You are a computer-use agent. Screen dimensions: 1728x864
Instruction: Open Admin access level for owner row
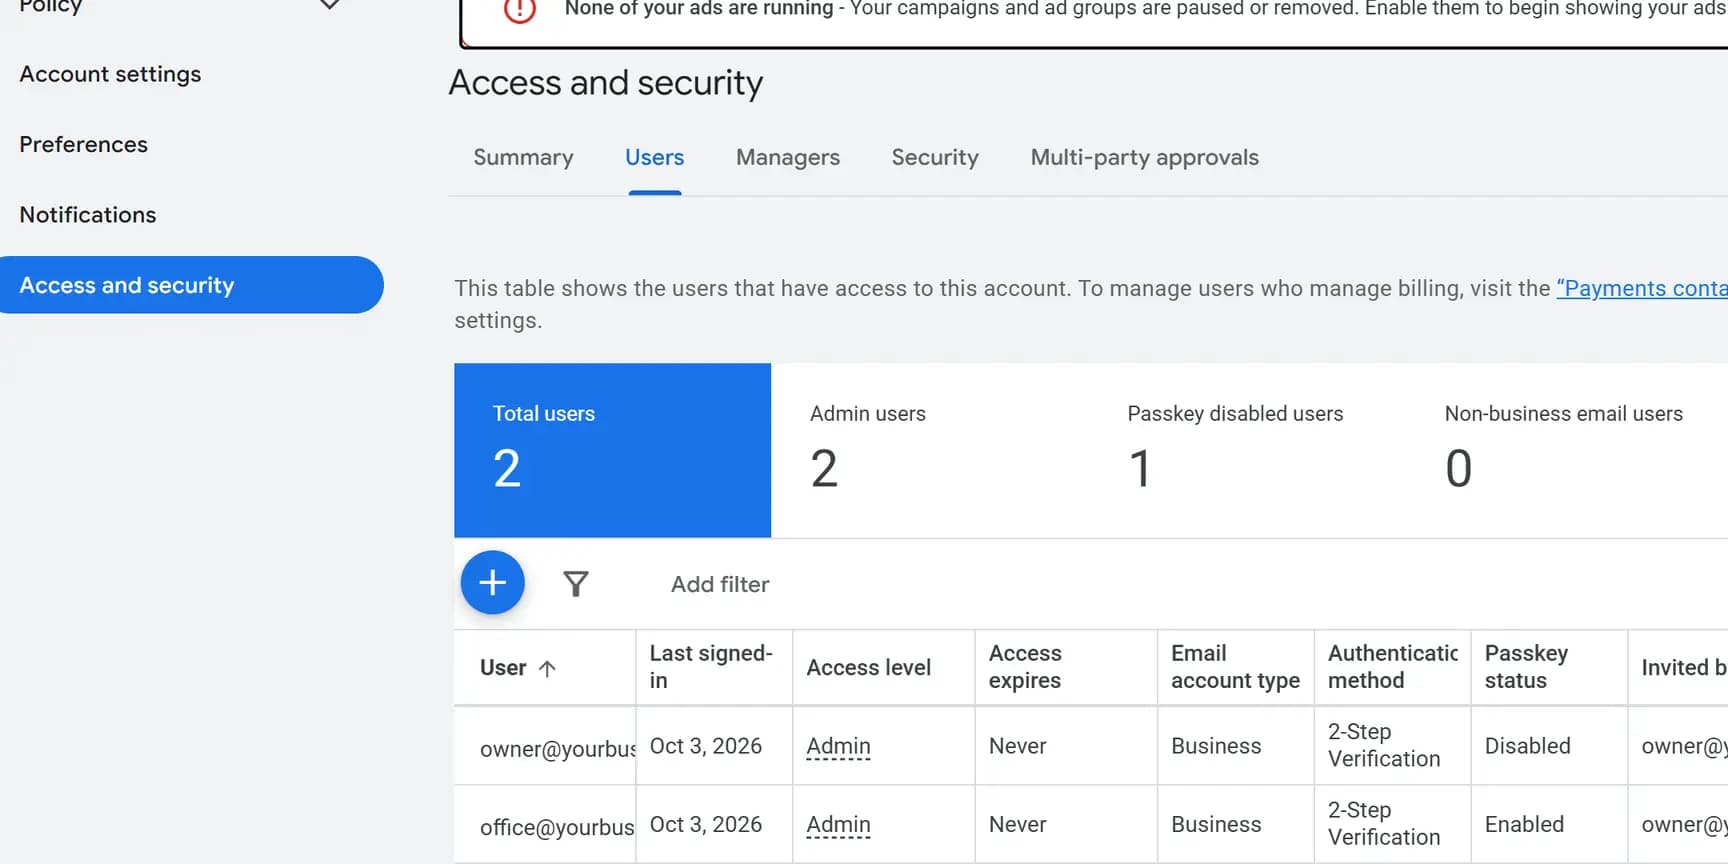pos(838,746)
